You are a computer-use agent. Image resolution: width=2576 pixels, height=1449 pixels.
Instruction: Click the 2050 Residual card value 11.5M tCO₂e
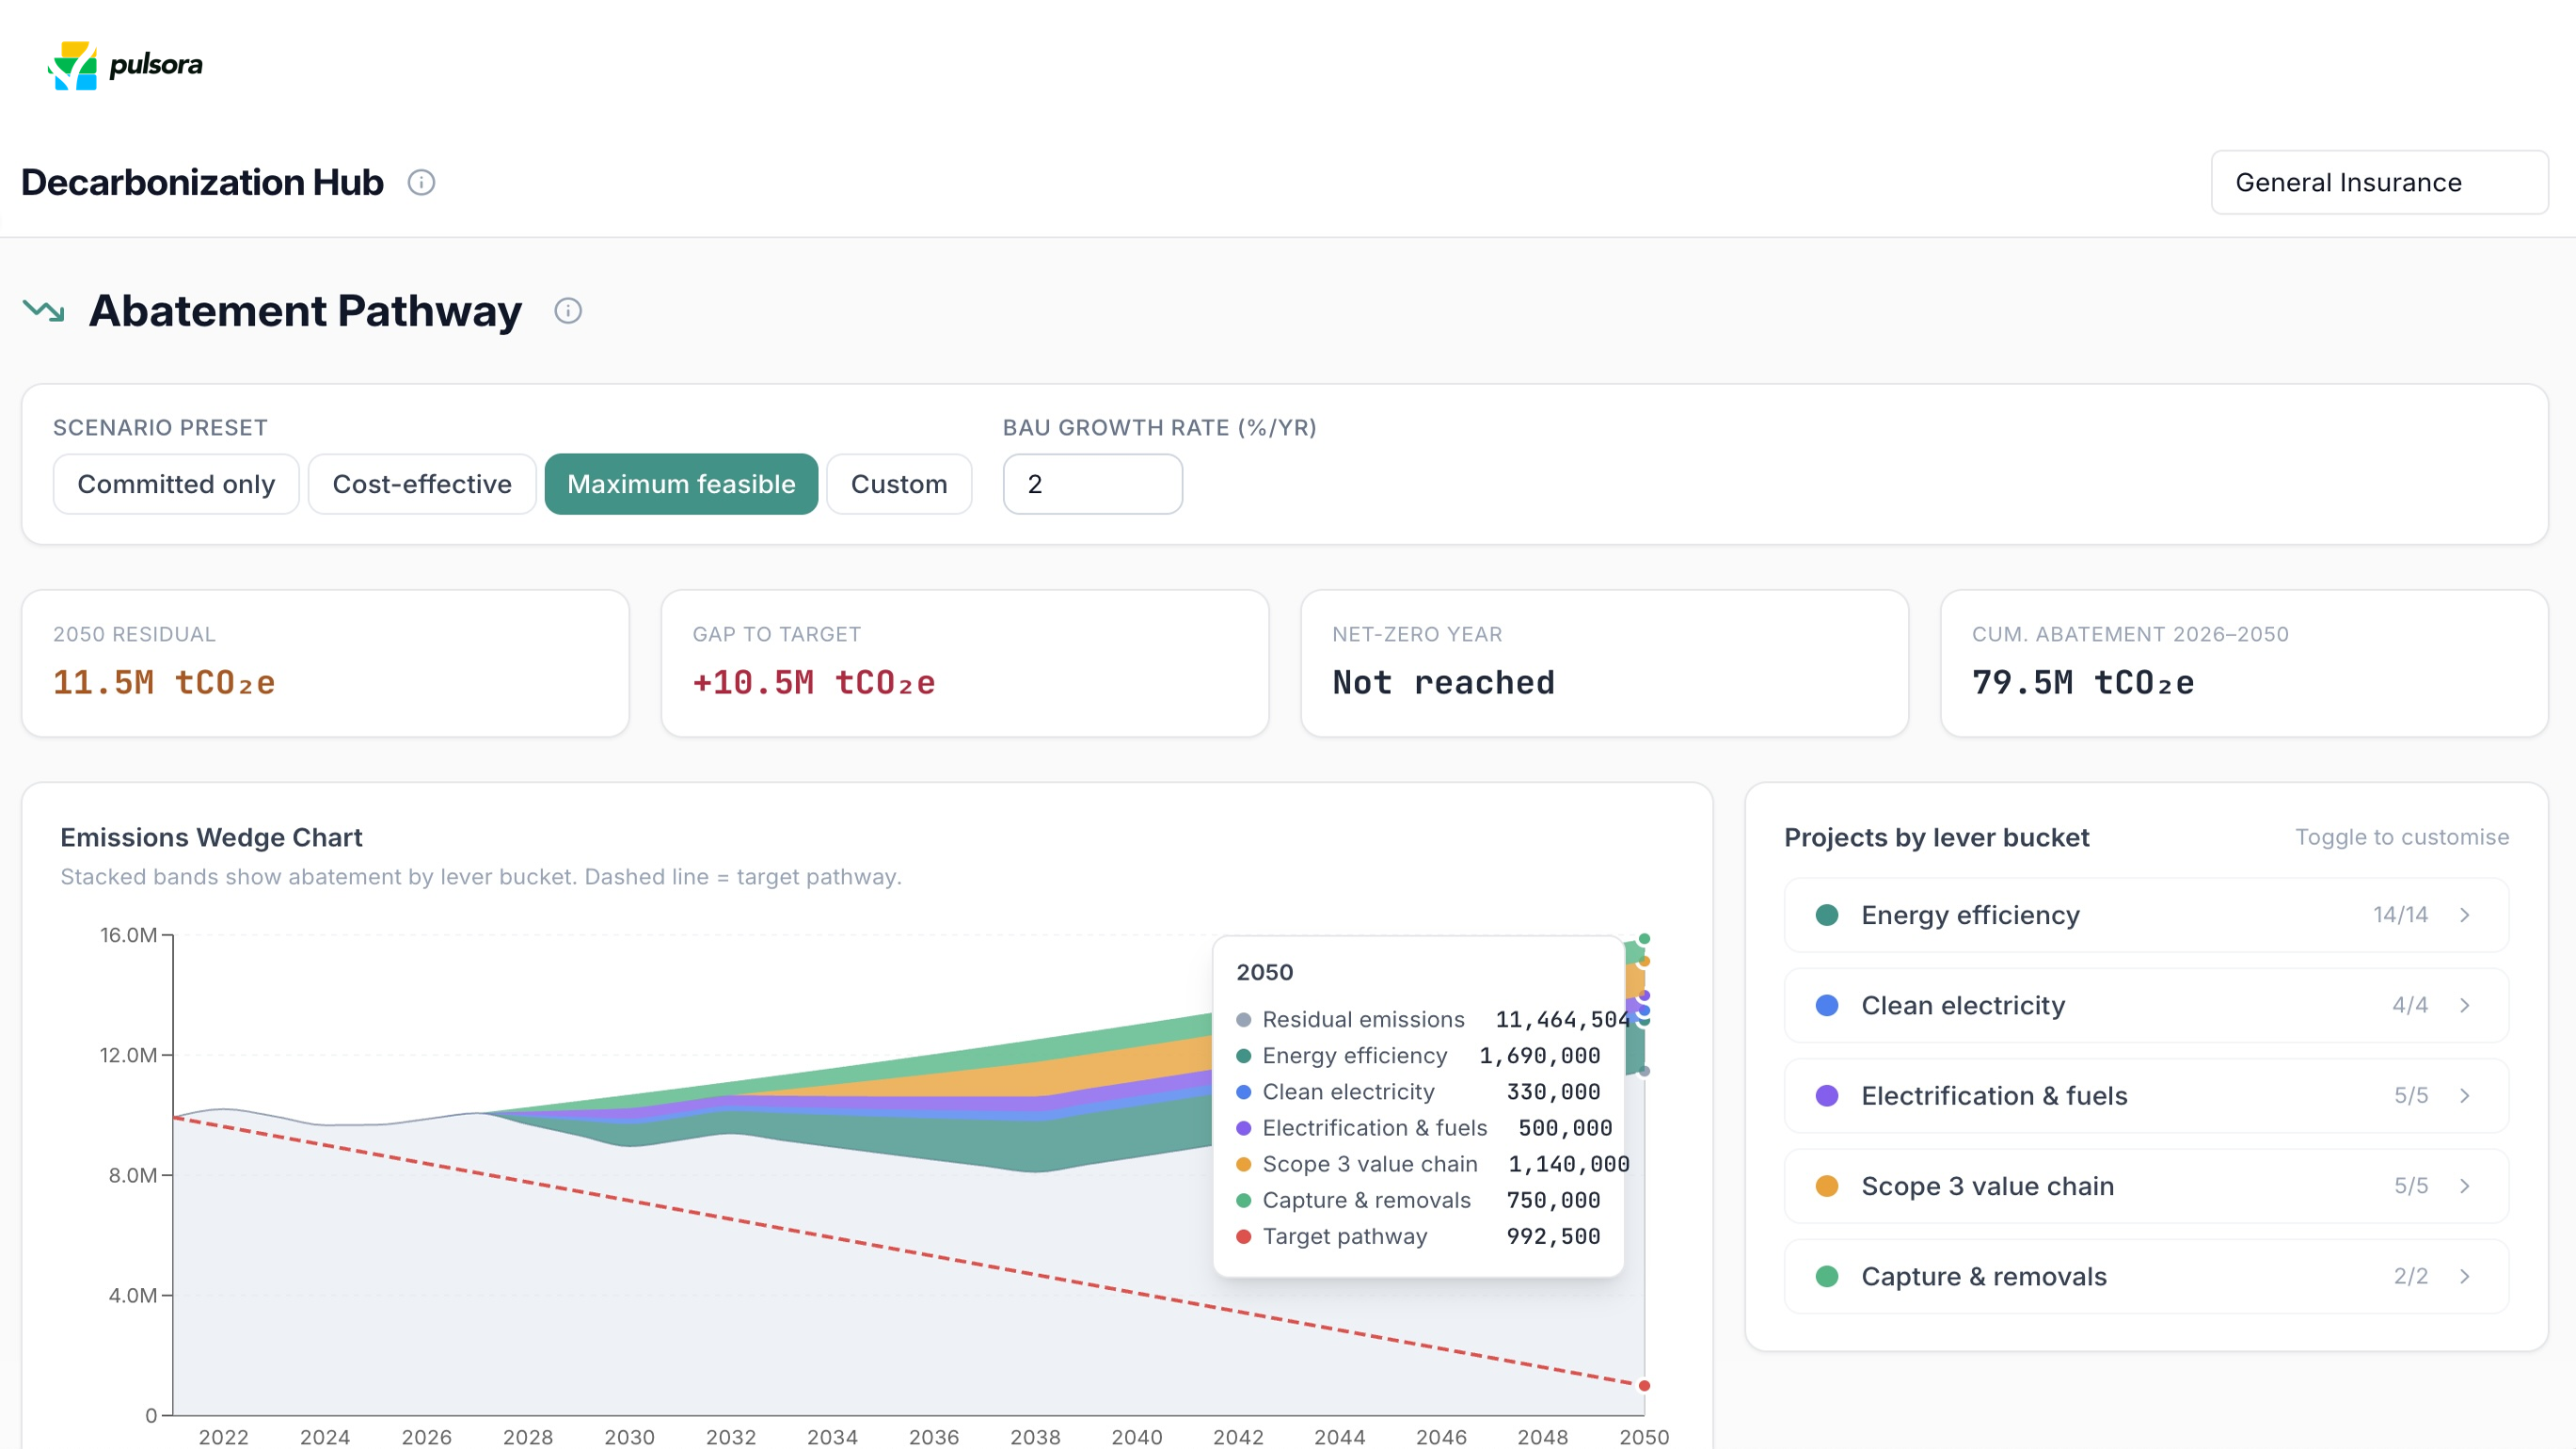click(164, 682)
